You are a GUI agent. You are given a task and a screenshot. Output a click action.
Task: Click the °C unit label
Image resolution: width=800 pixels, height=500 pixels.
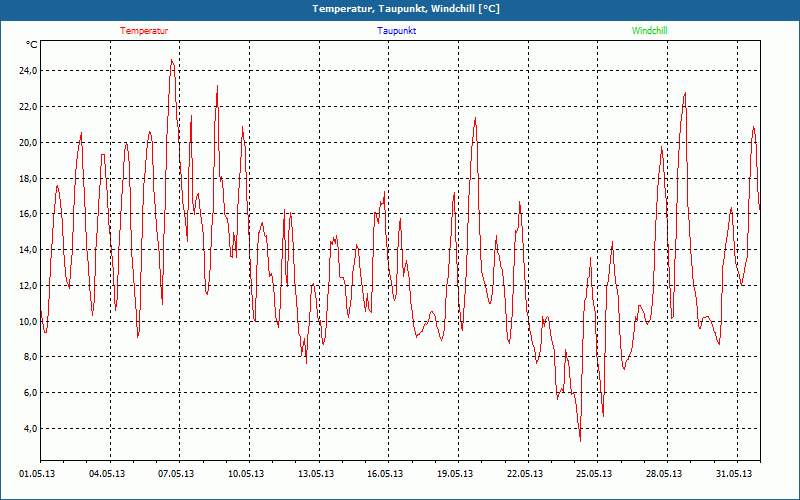(32, 45)
